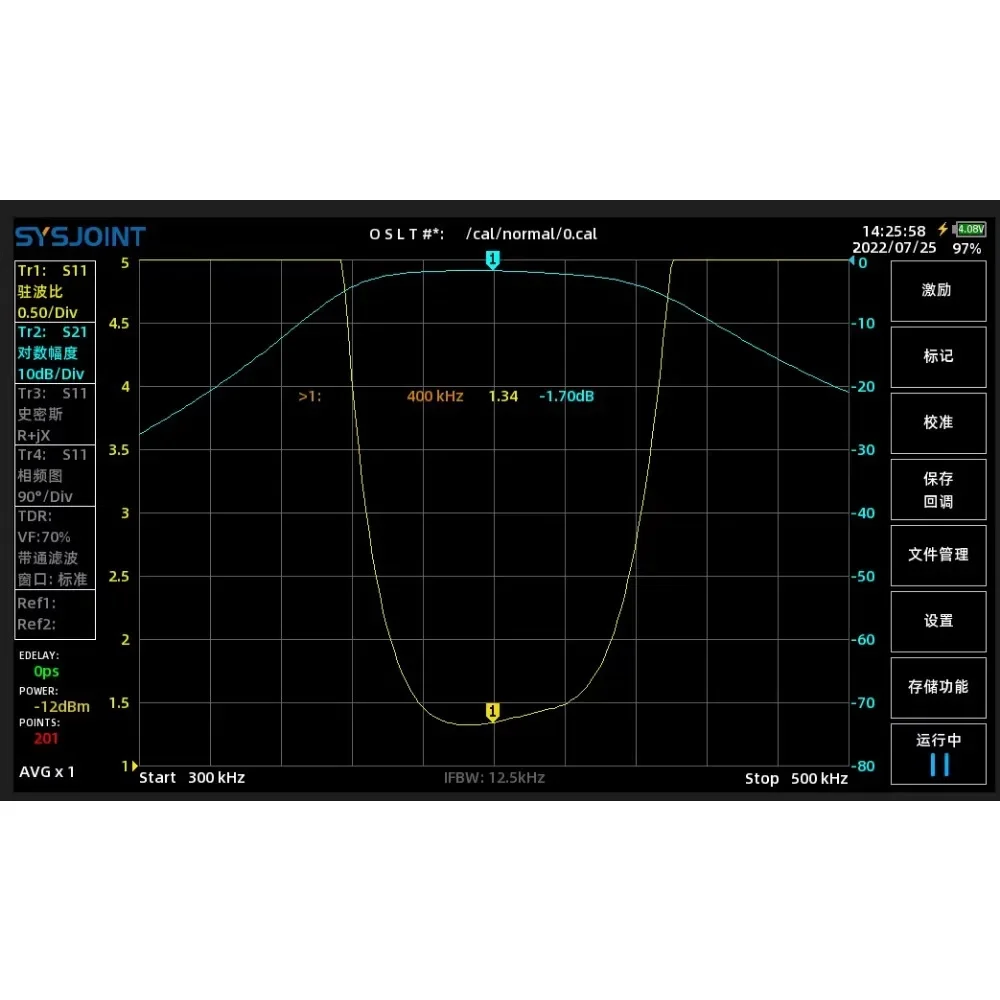The height and width of the screenshot is (1000, 1000).
Task: Click the time 14:25:58 display
Action: (893, 231)
